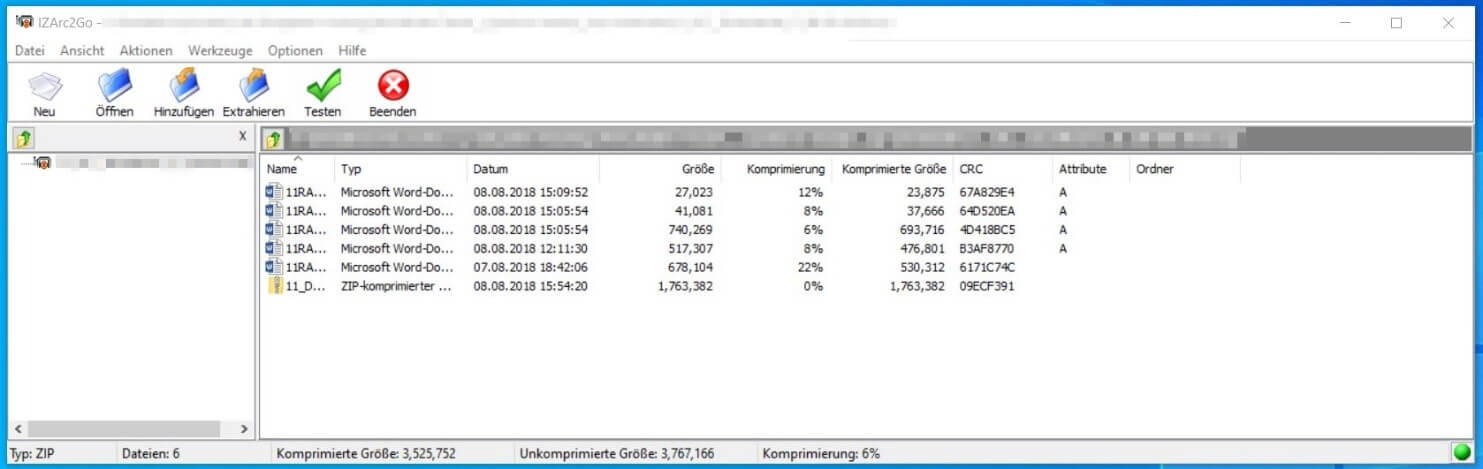Screen dimensions: 1483x469
Task: Select the archive root node in the tree
Action: tap(45, 162)
